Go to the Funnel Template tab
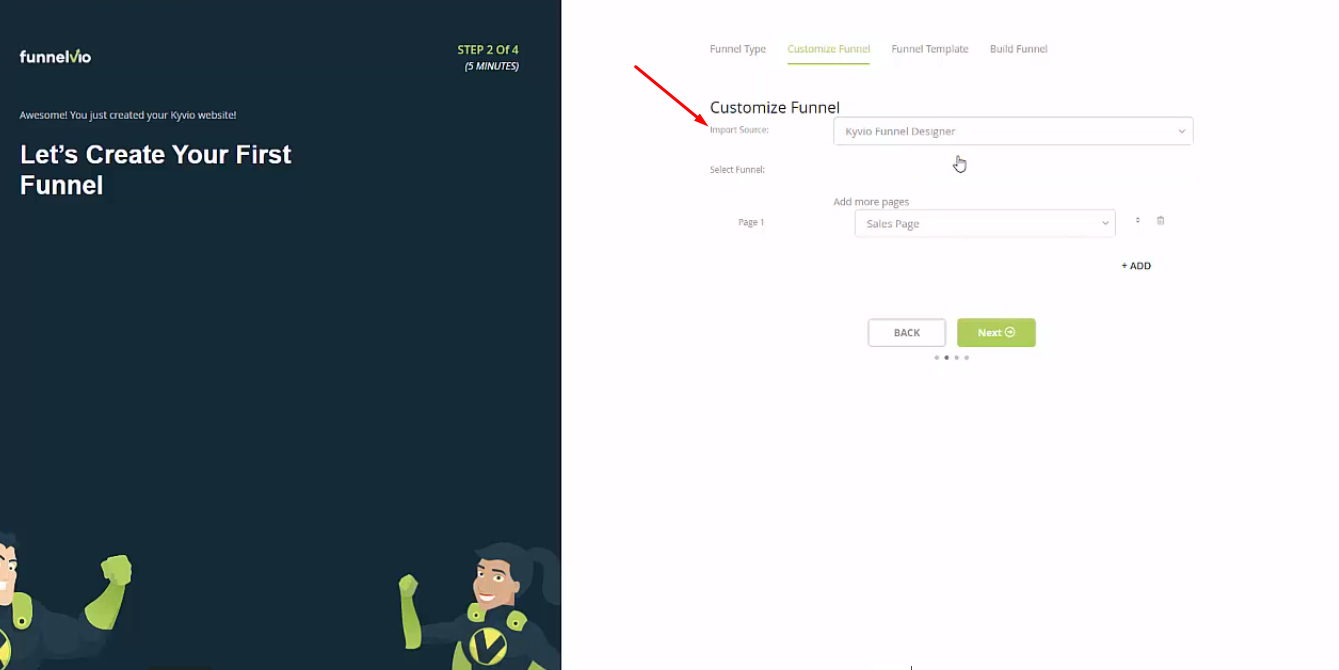 pyautogui.click(x=930, y=49)
